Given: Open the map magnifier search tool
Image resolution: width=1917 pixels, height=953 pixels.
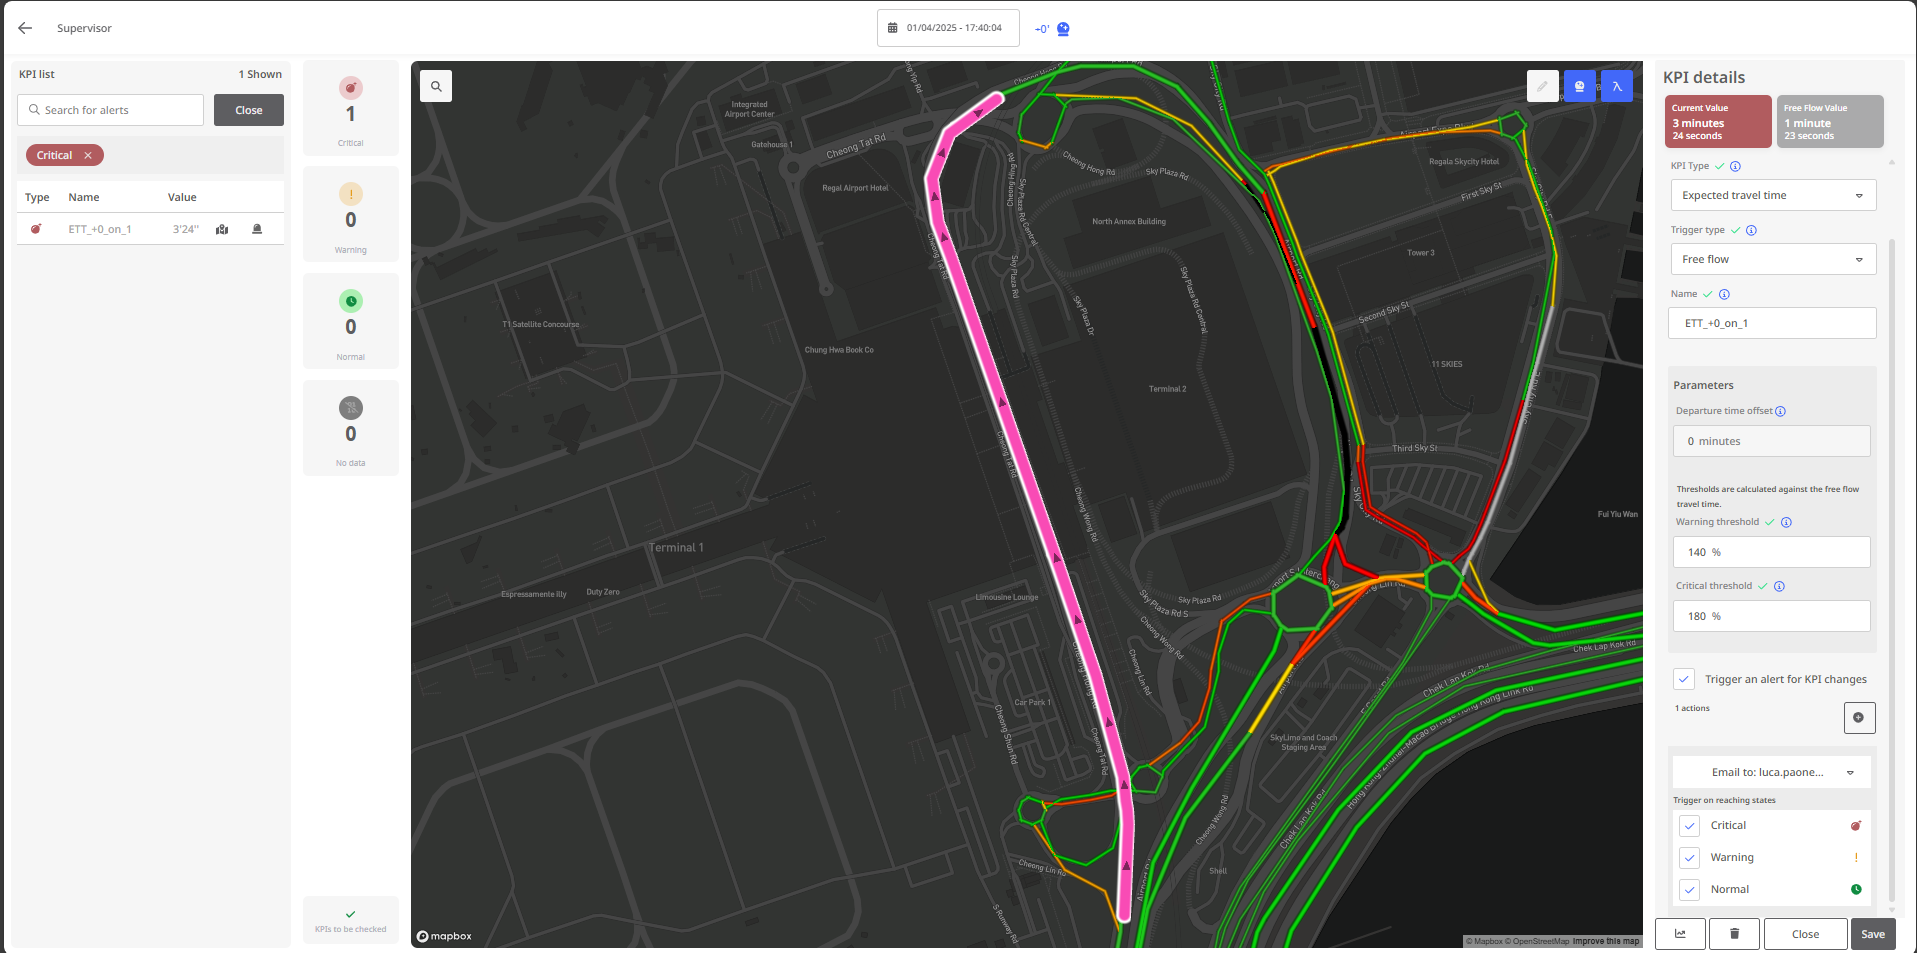Looking at the screenshot, I should [435, 86].
